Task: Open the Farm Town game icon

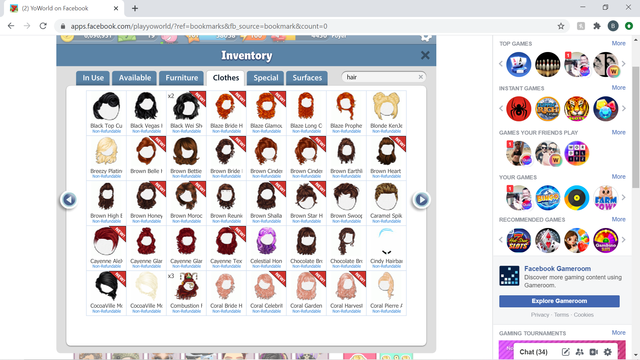Action: [606, 198]
